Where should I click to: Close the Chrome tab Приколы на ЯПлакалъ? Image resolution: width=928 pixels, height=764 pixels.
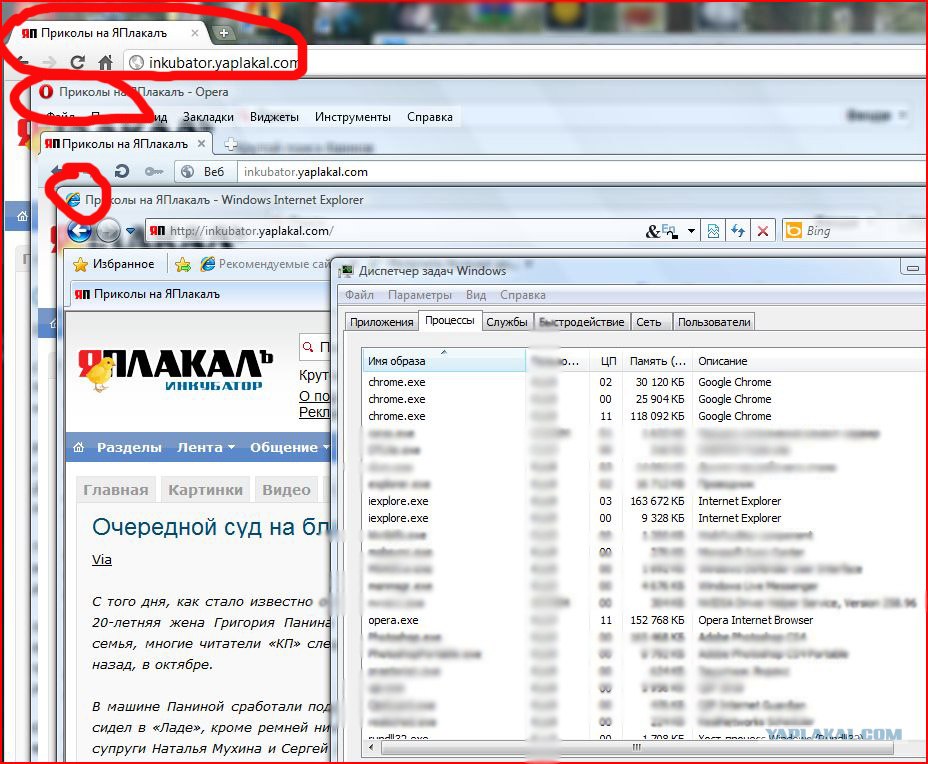pyautogui.click(x=195, y=33)
